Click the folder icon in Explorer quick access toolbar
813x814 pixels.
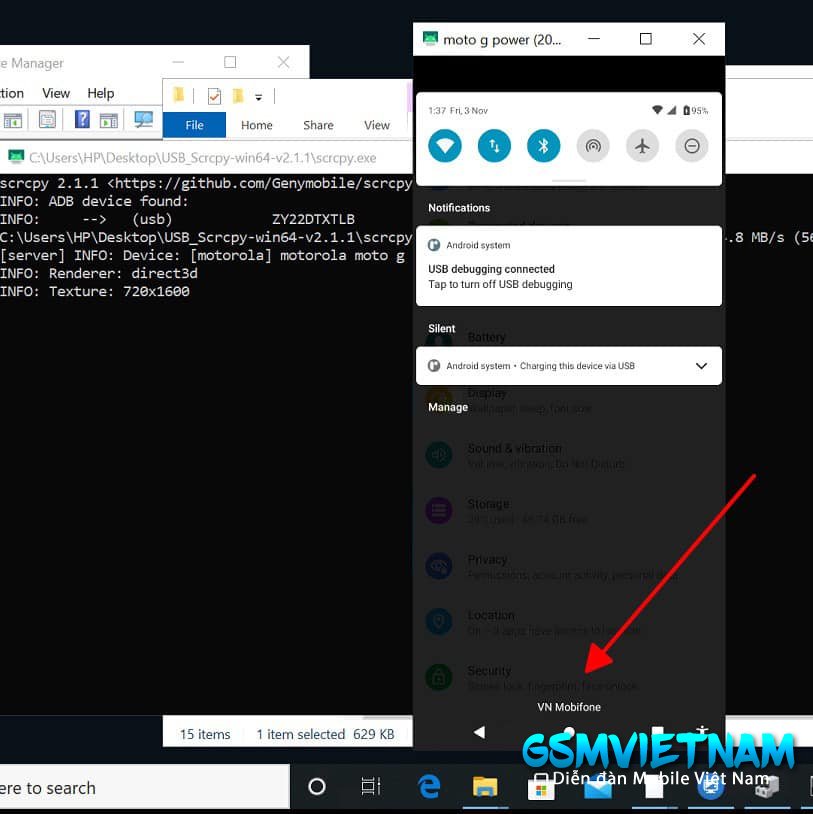click(178, 95)
